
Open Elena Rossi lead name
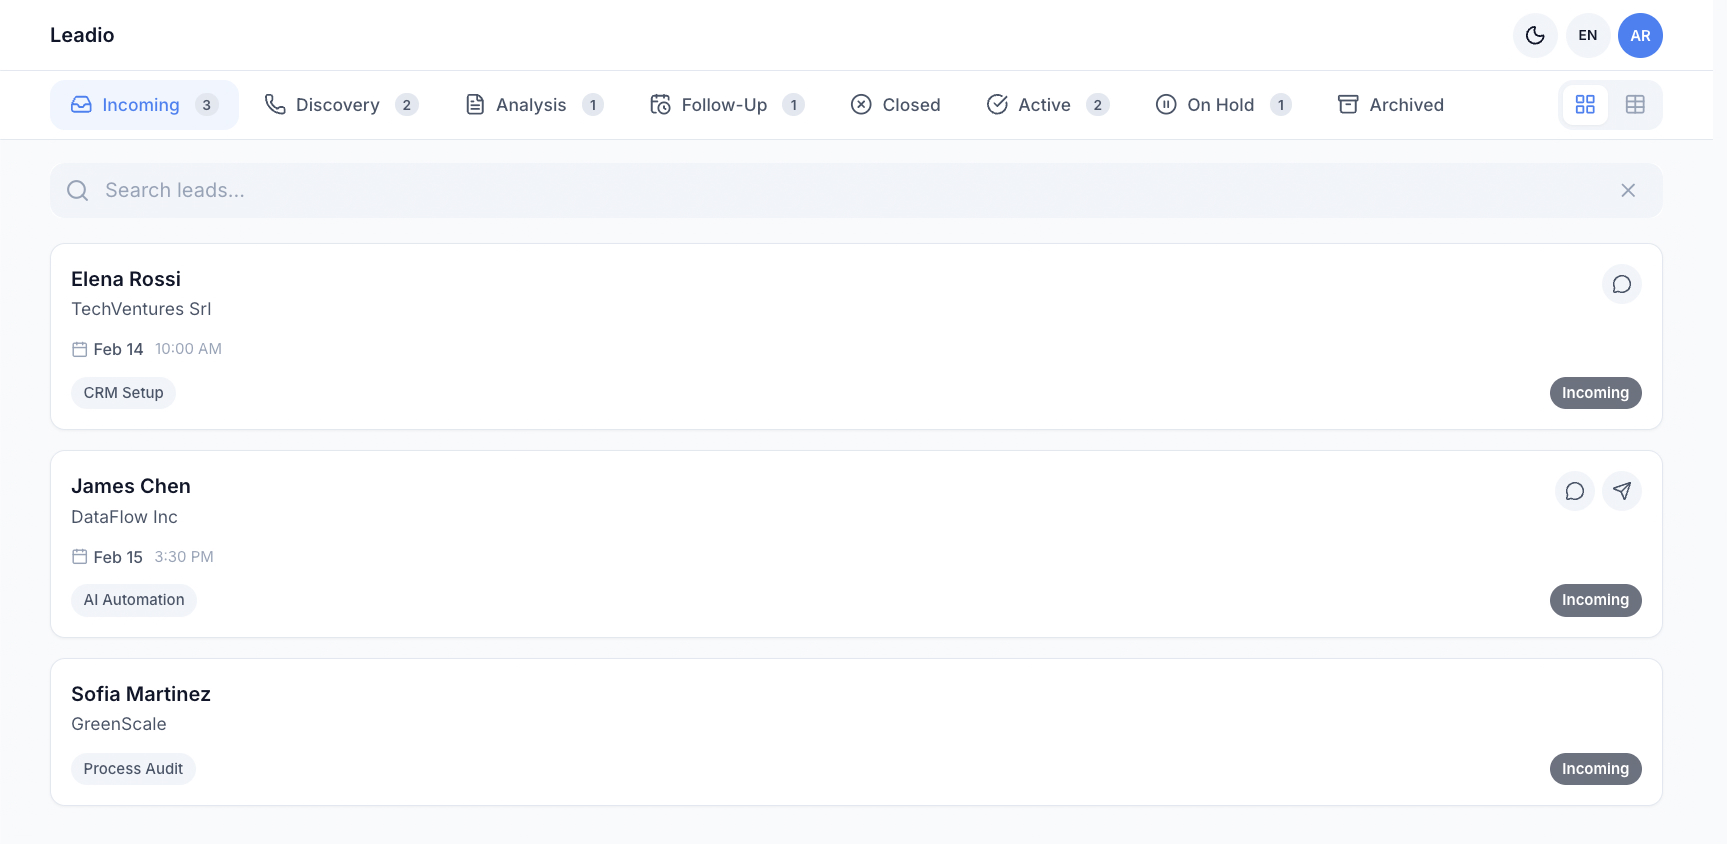(126, 279)
